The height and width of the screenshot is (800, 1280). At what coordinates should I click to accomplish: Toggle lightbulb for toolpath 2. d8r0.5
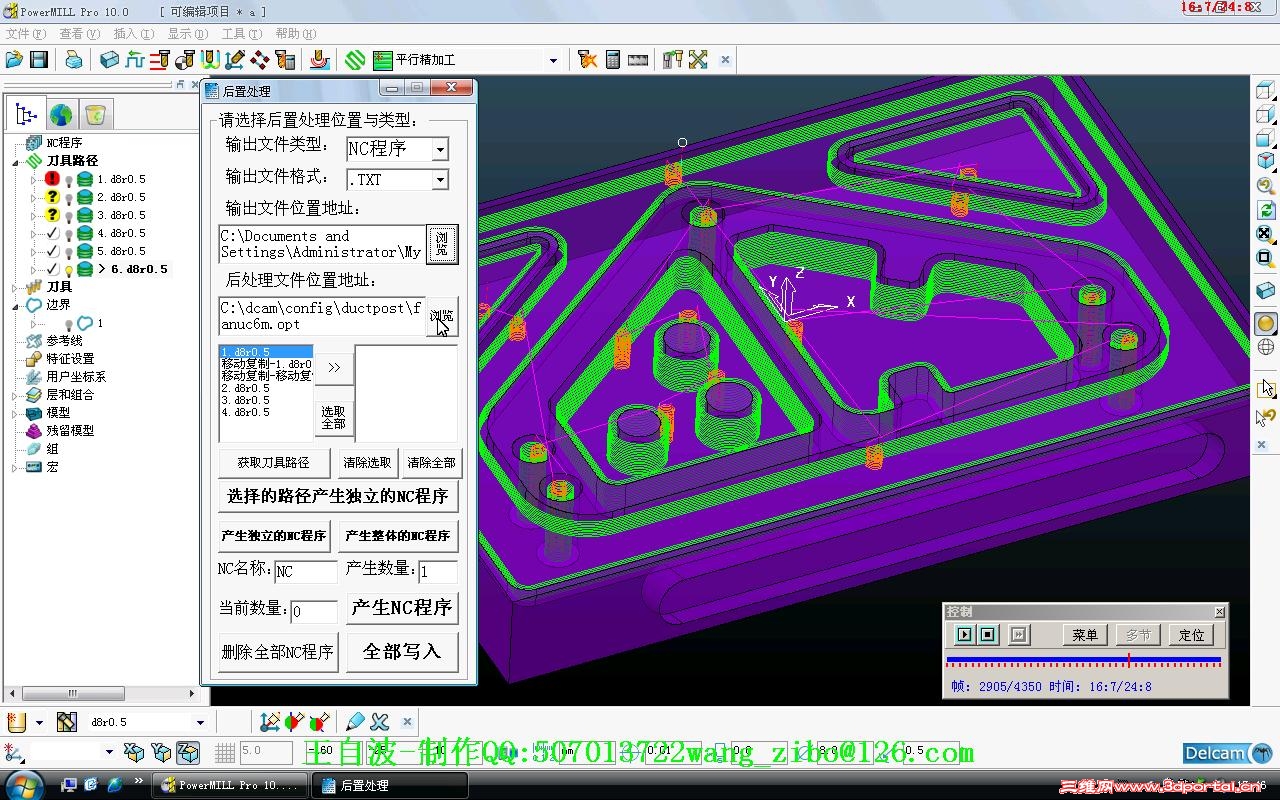(x=68, y=198)
